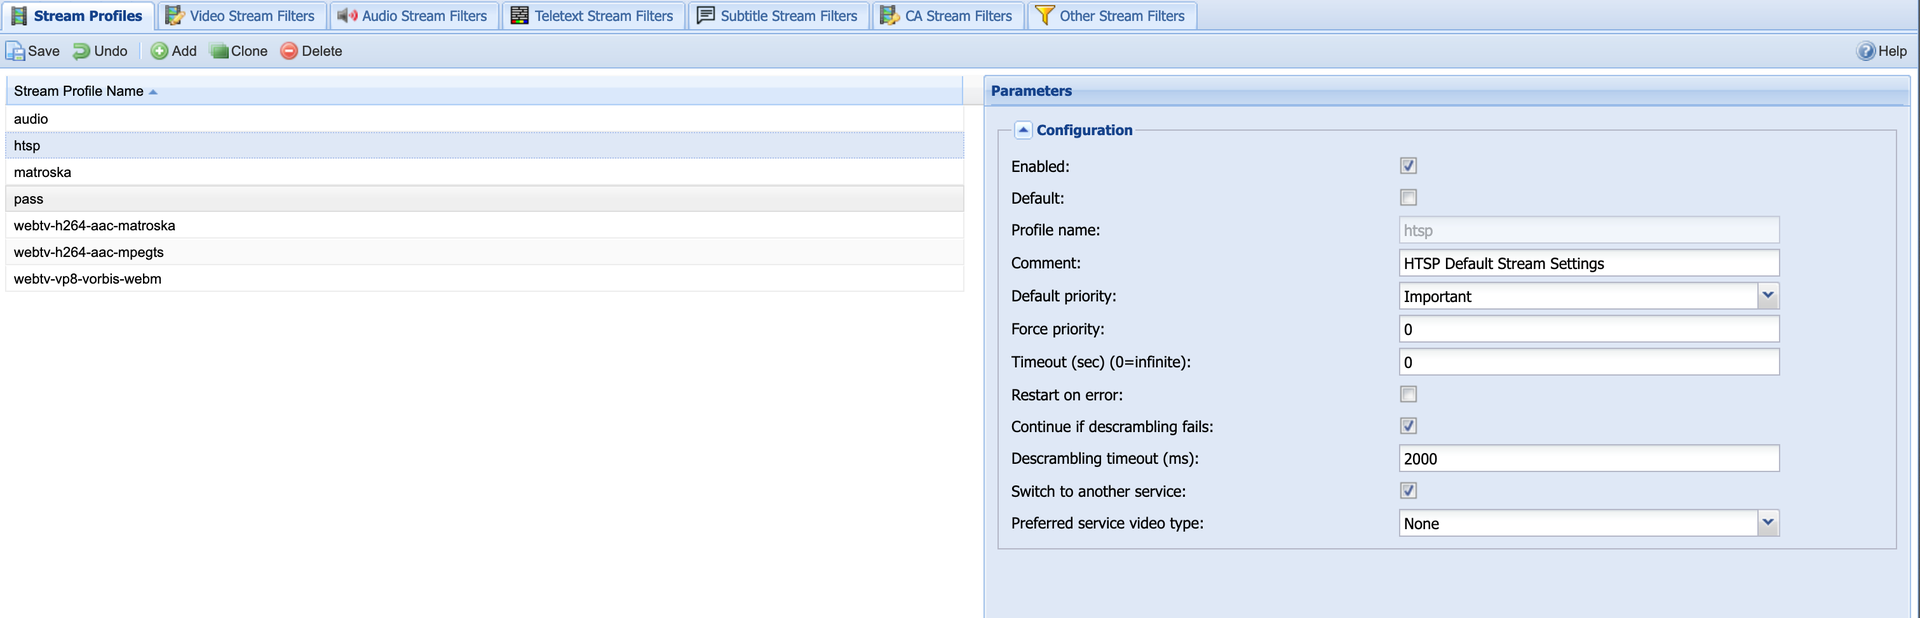Screen dimensions: 1920x618
Task: Collapse the Configuration section
Action: [1023, 130]
